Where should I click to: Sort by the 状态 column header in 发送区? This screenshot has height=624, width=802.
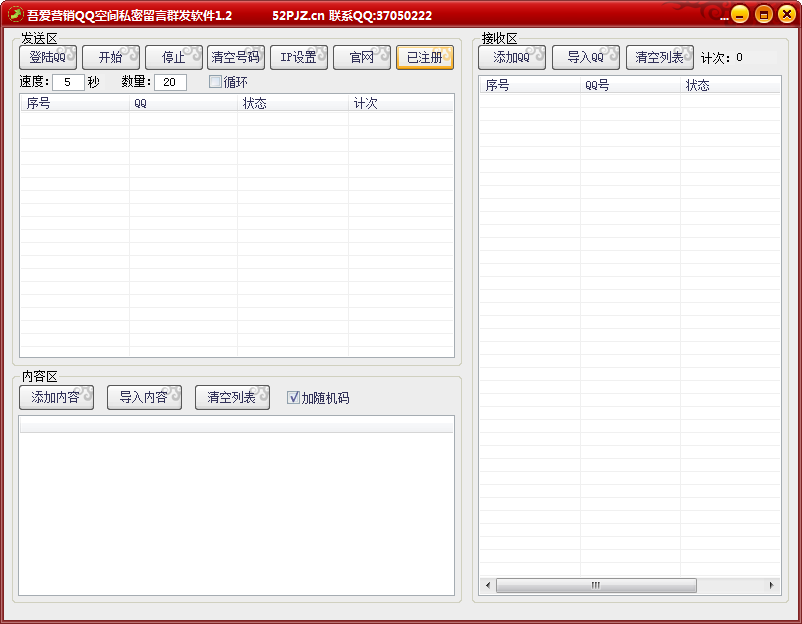point(291,103)
